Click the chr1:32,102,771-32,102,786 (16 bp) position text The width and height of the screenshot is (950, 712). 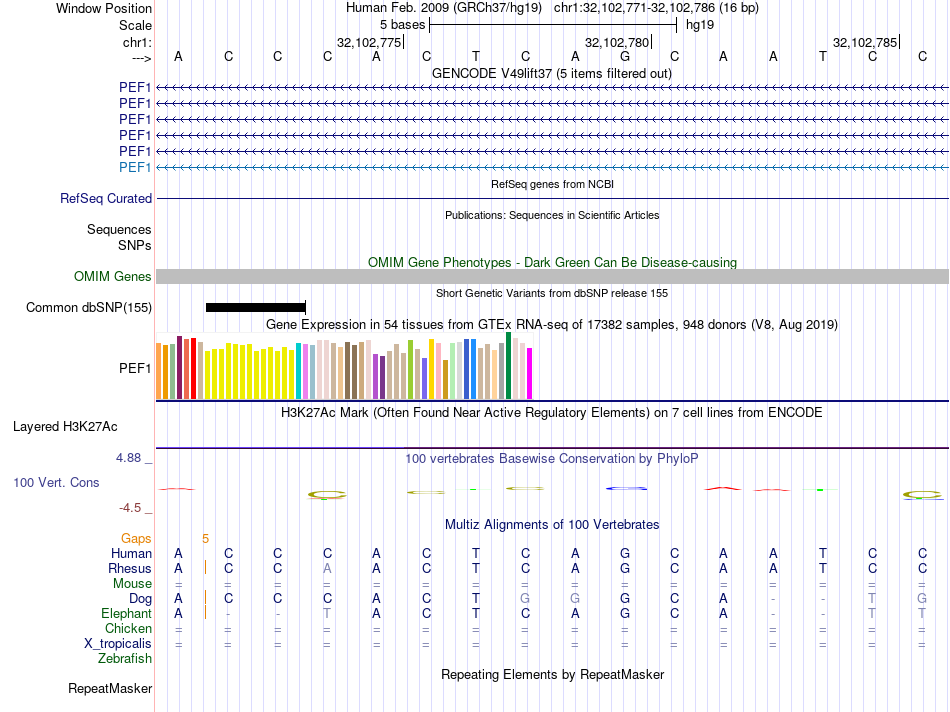click(x=656, y=8)
